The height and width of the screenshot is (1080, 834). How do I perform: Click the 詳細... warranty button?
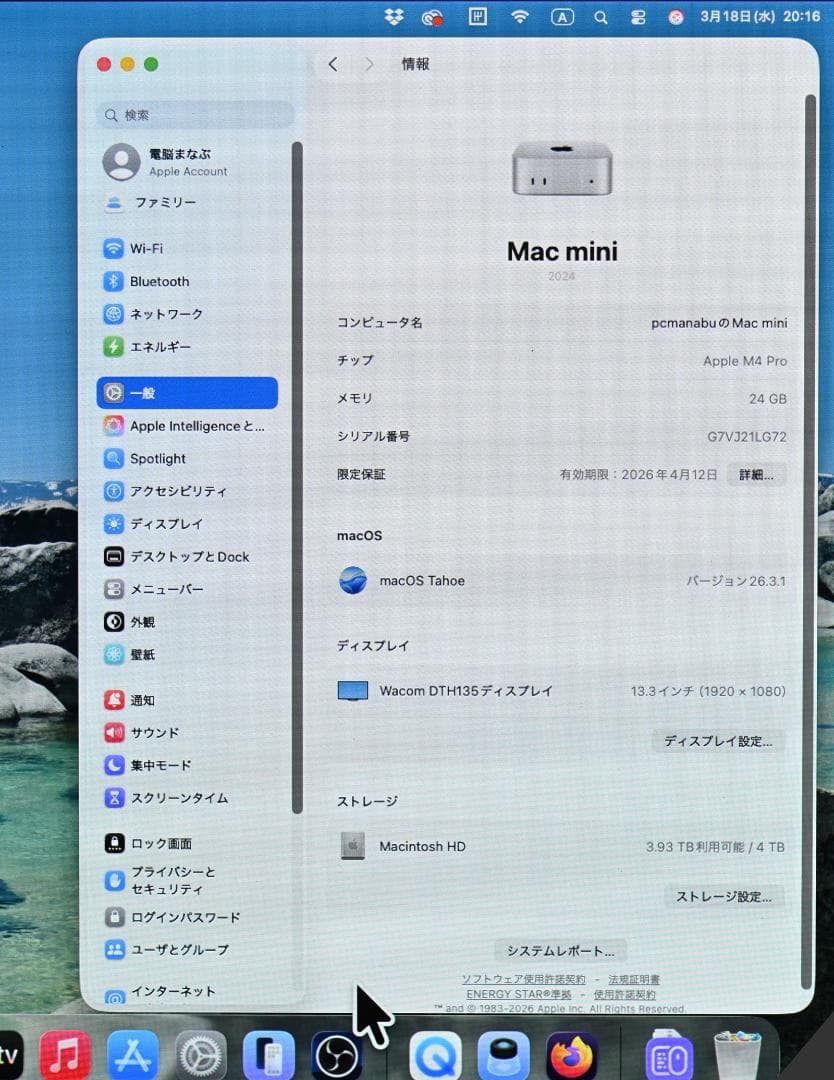click(755, 475)
